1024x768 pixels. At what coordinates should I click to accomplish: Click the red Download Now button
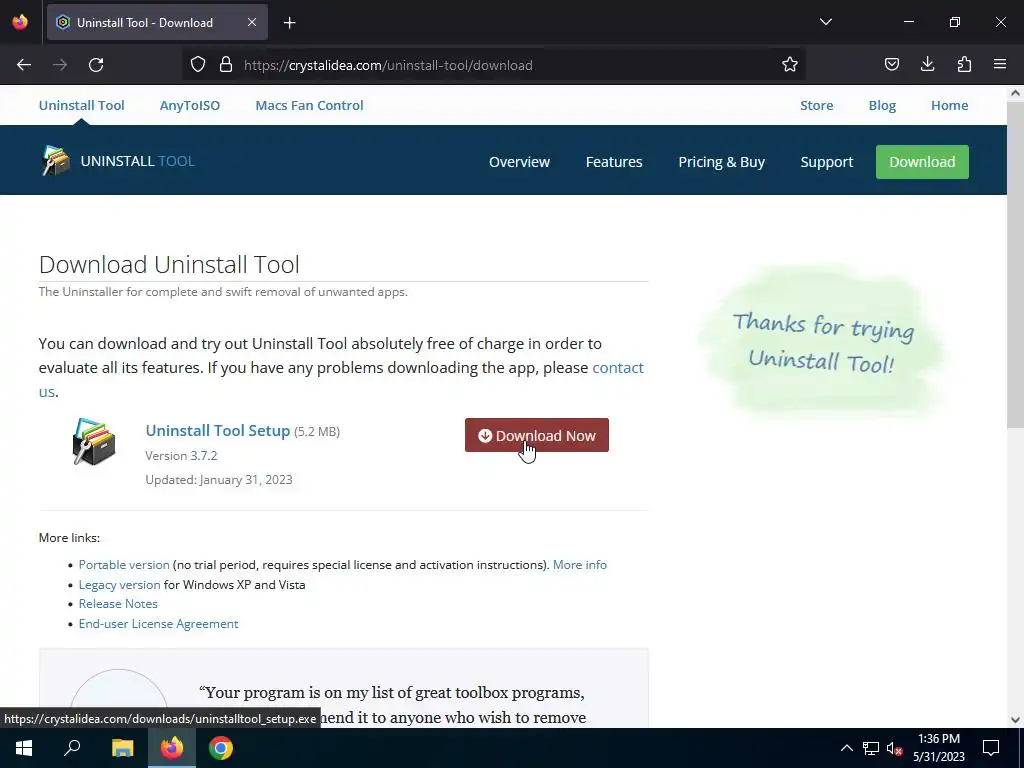537,435
